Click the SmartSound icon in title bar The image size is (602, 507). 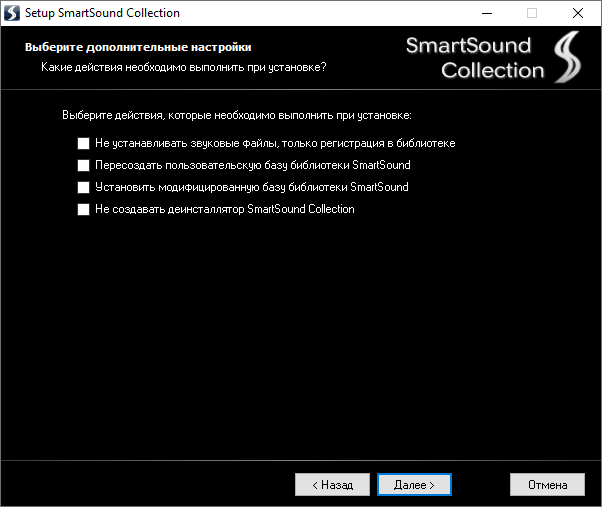click(12, 13)
